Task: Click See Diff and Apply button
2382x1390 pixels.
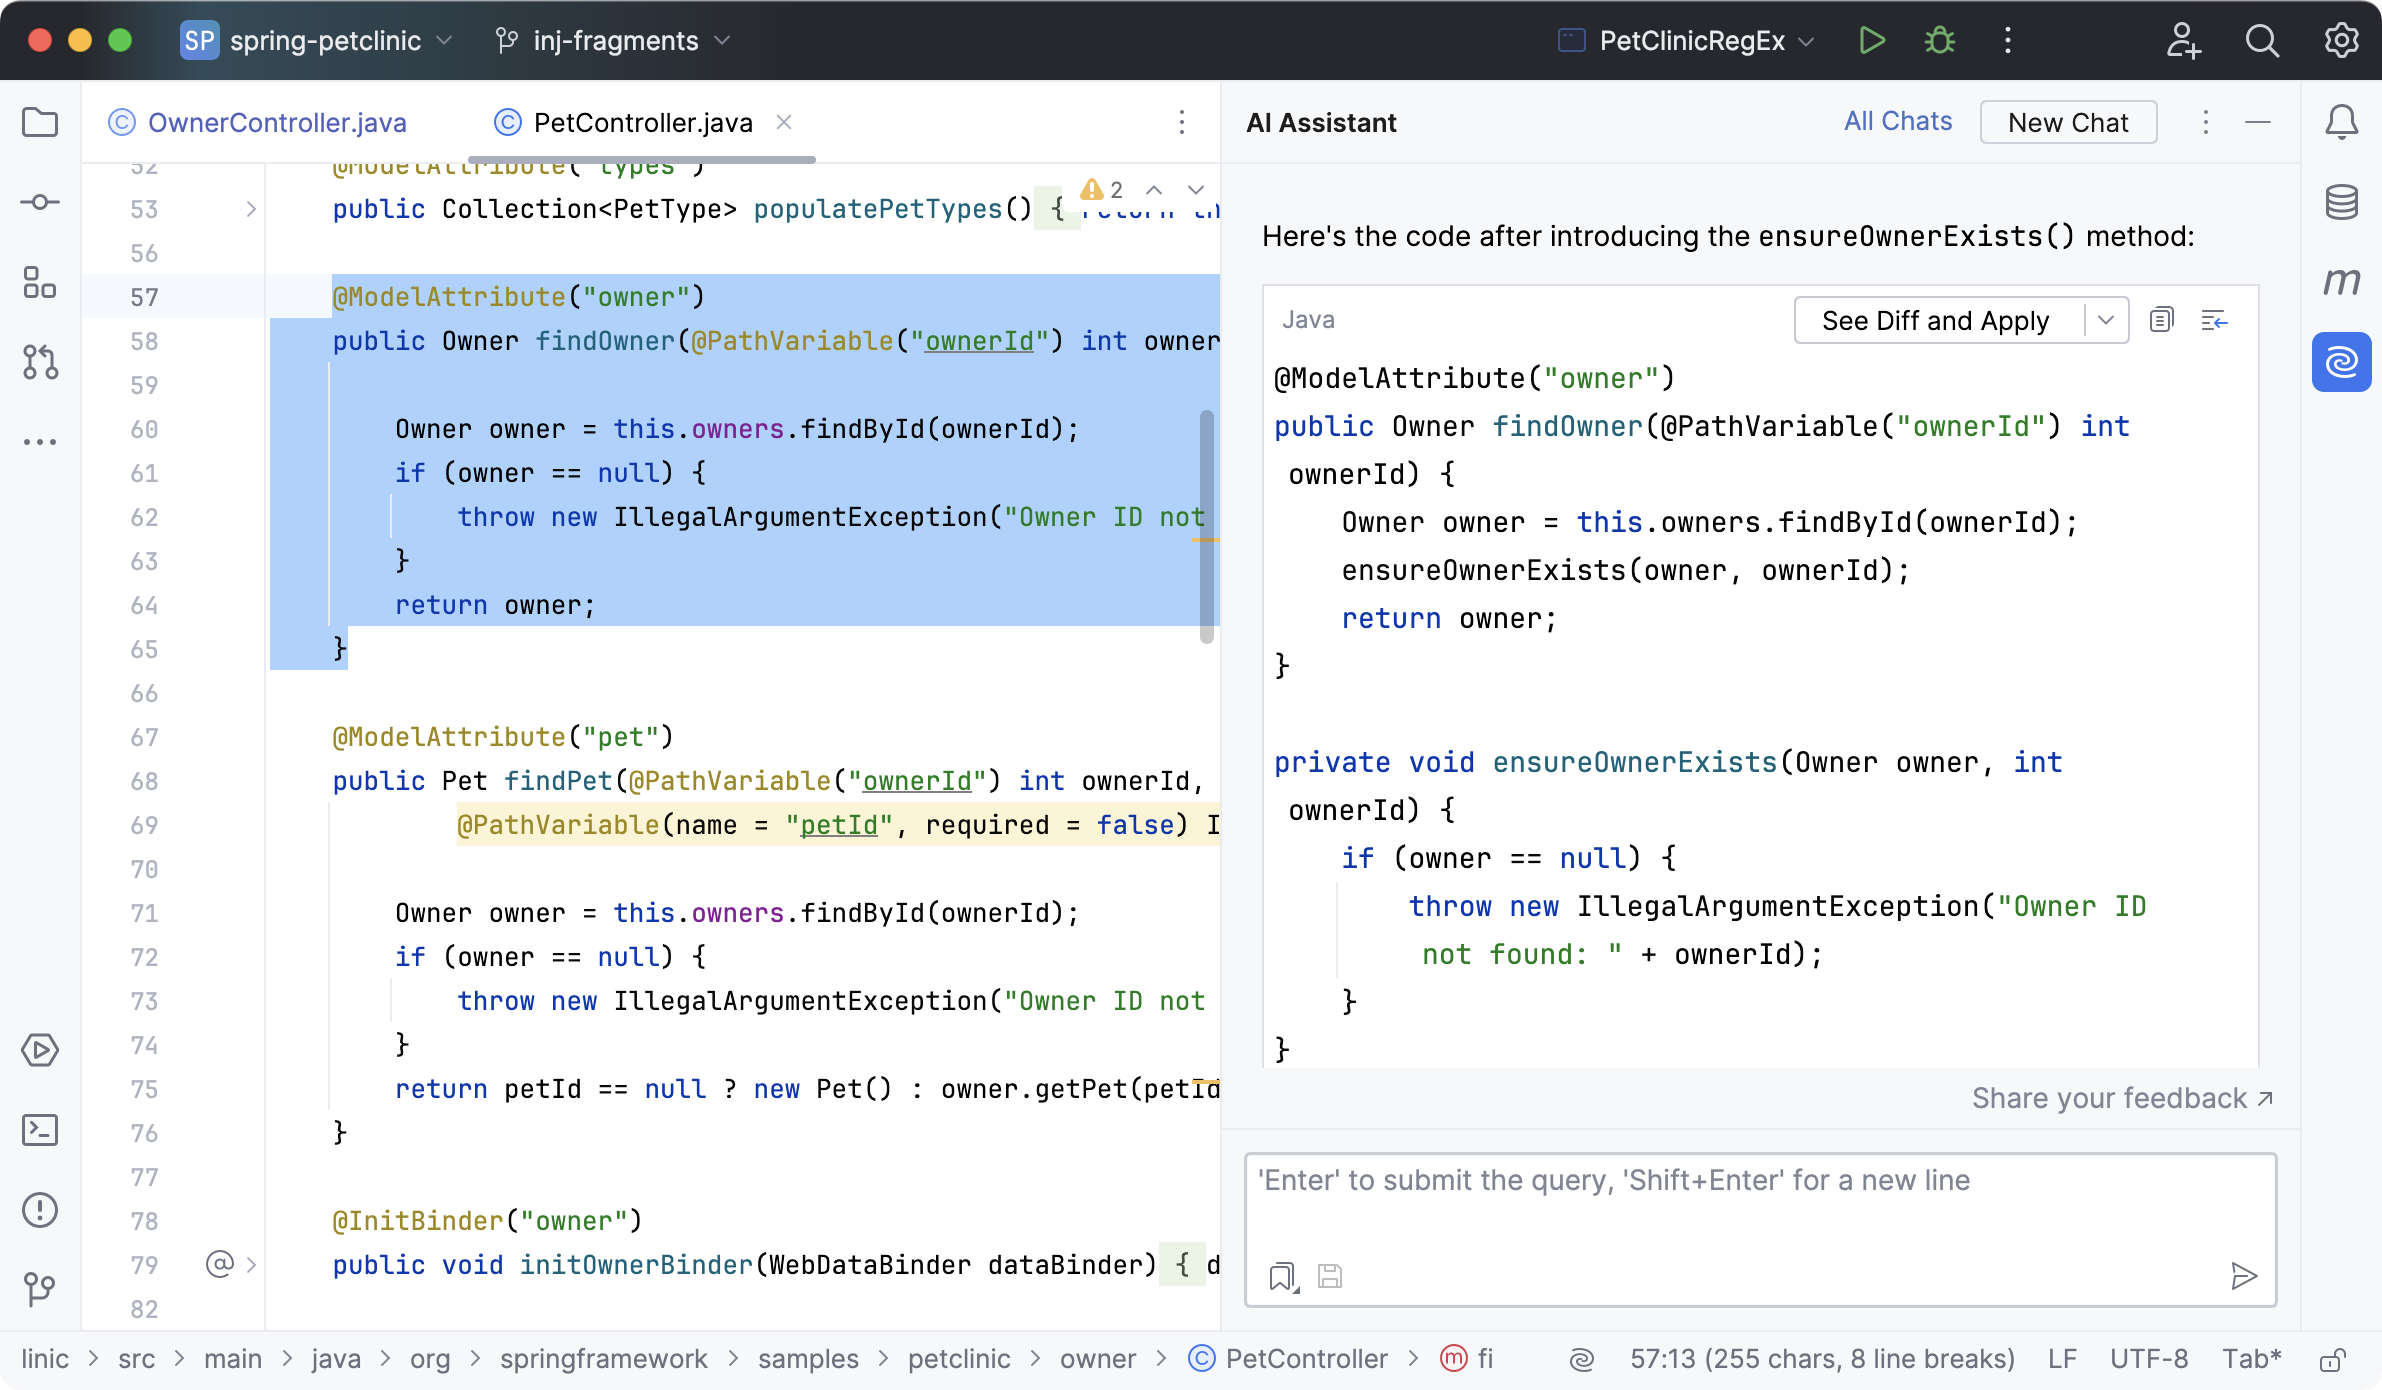Action: click(1935, 320)
